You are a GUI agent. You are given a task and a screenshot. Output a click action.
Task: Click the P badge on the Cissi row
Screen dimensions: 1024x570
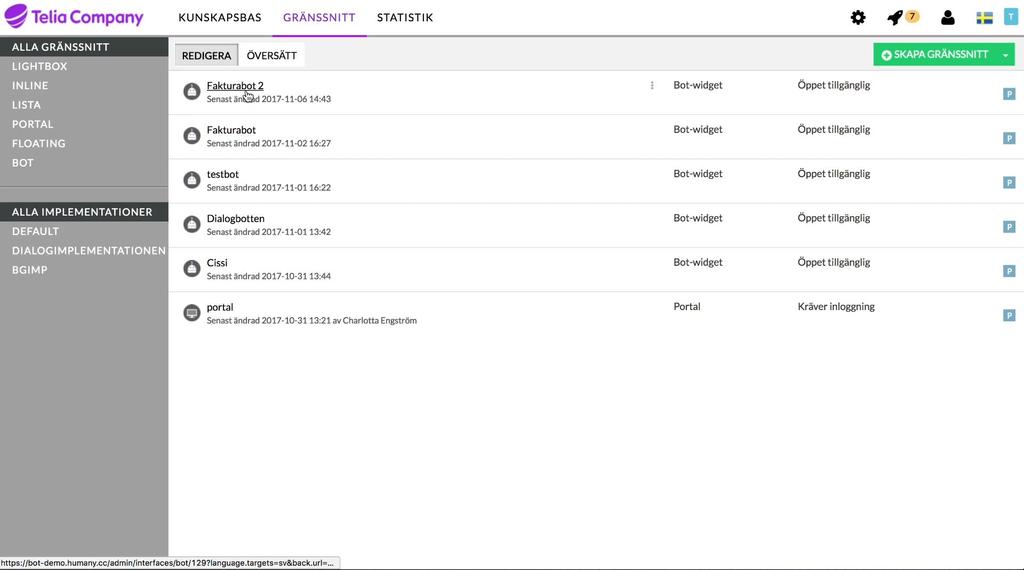[1009, 271]
